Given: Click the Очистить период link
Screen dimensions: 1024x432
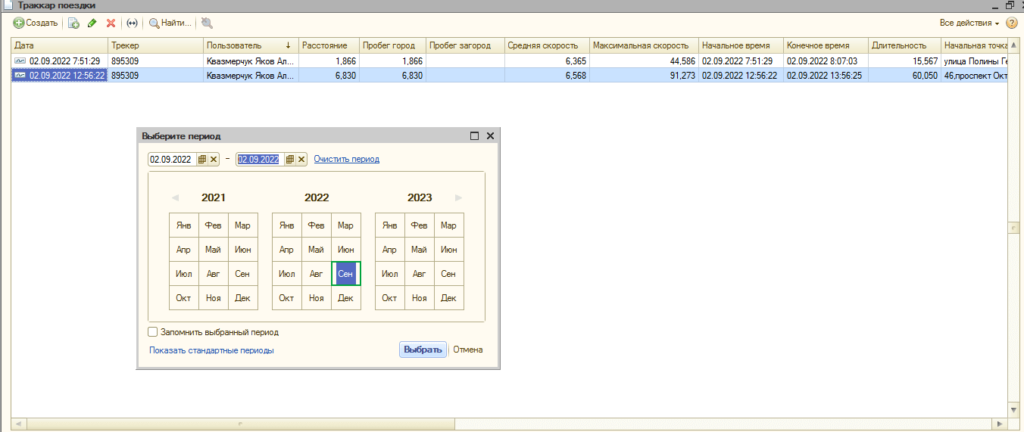Looking at the screenshot, I should tap(346, 159).
